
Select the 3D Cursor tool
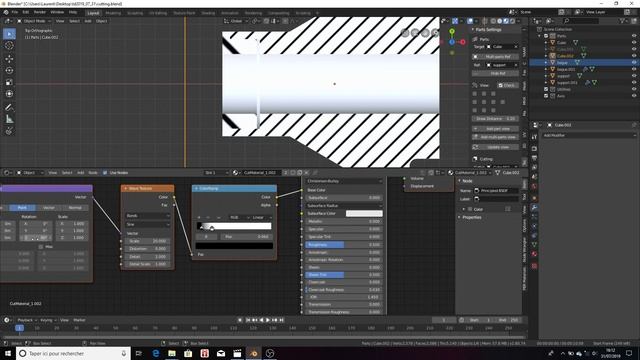(x=9, y=46)
